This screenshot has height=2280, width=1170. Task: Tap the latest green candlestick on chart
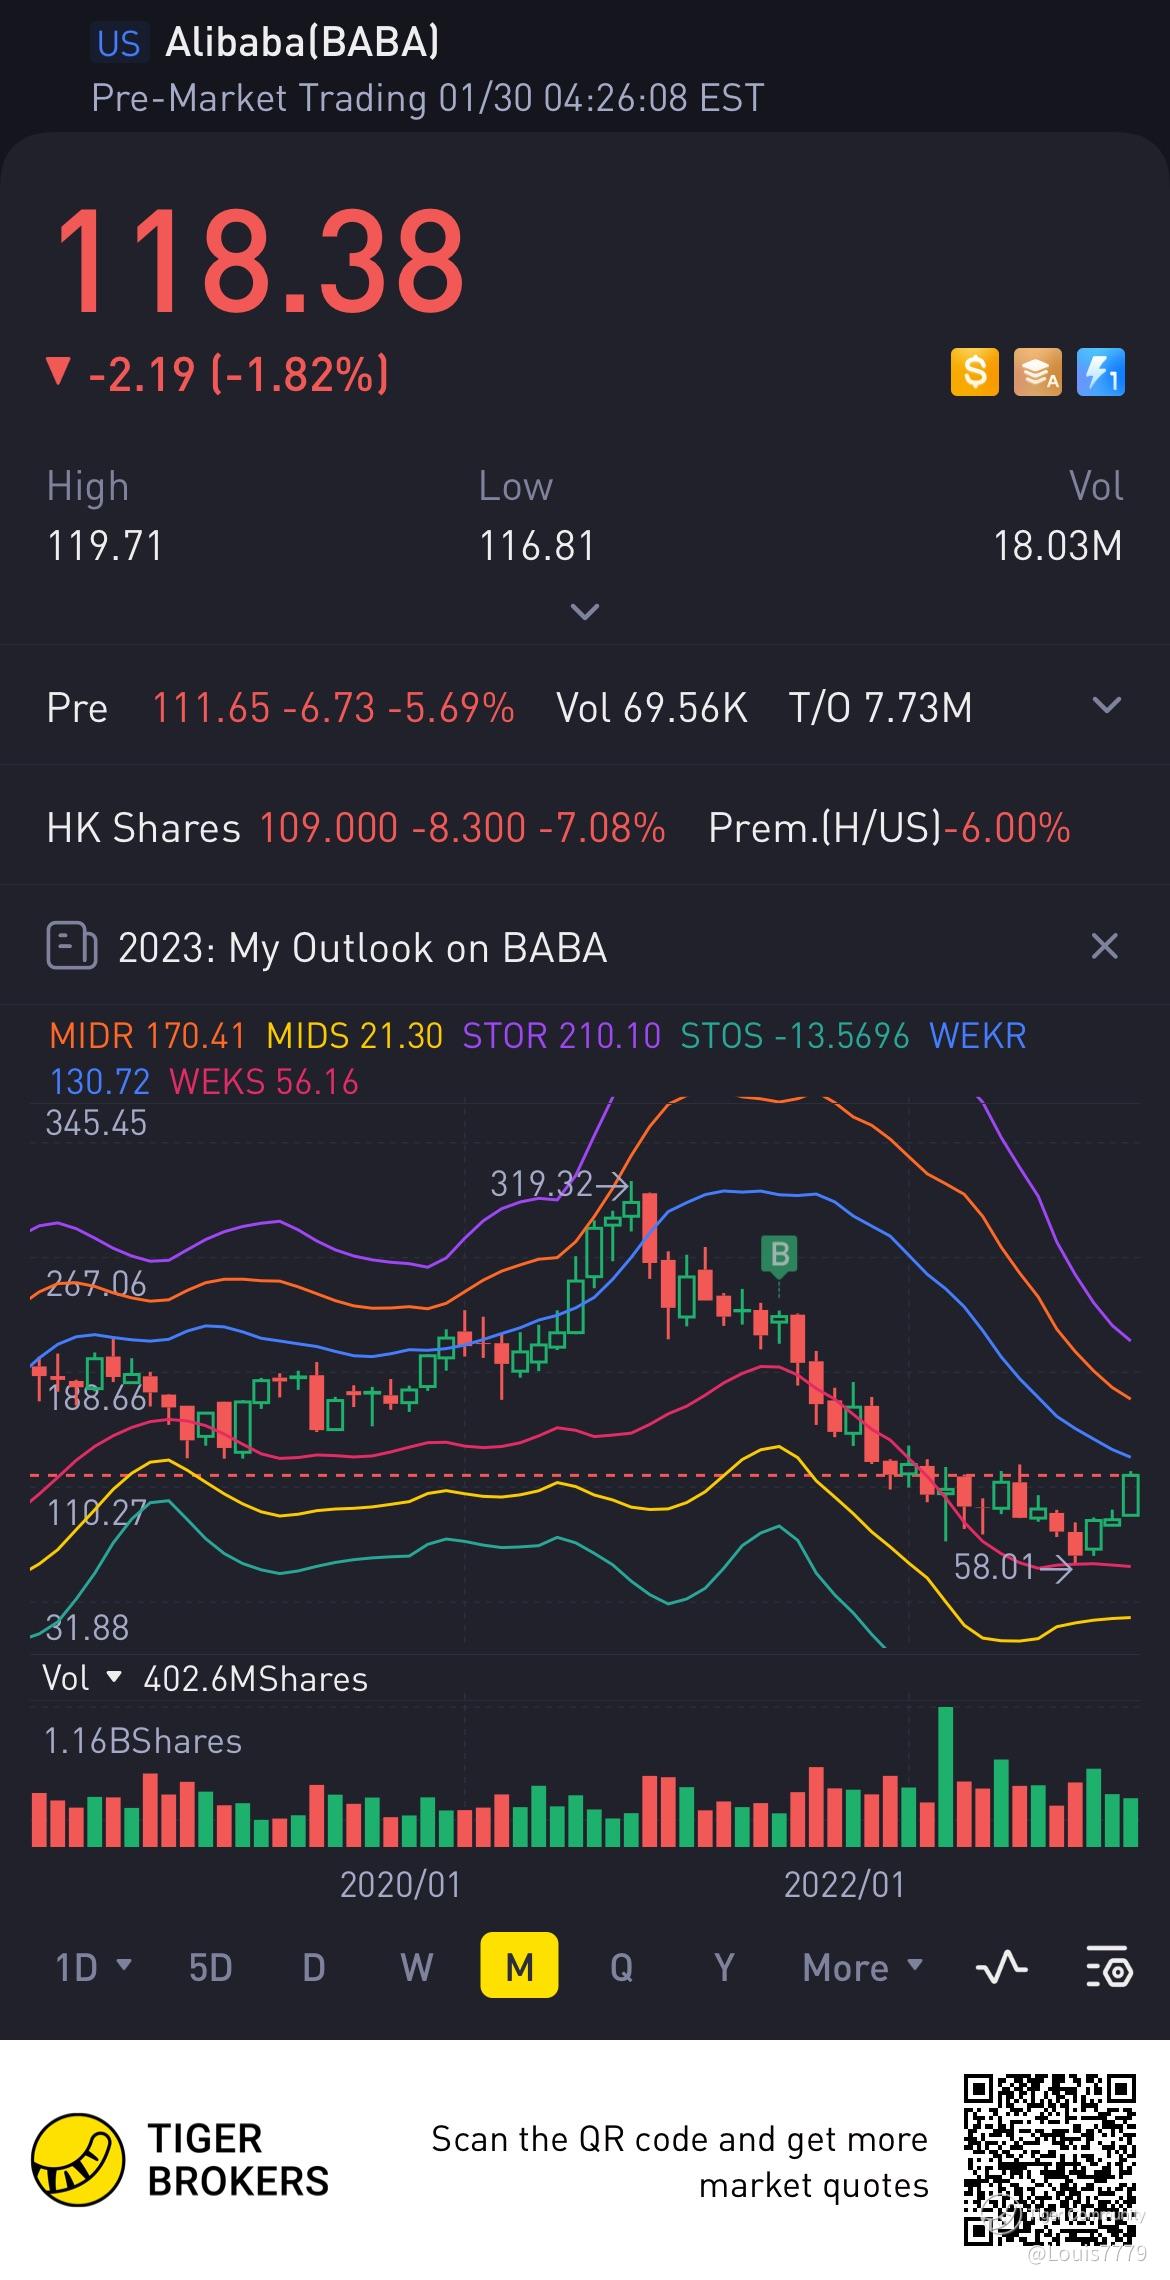(x=1131, y=1494)
